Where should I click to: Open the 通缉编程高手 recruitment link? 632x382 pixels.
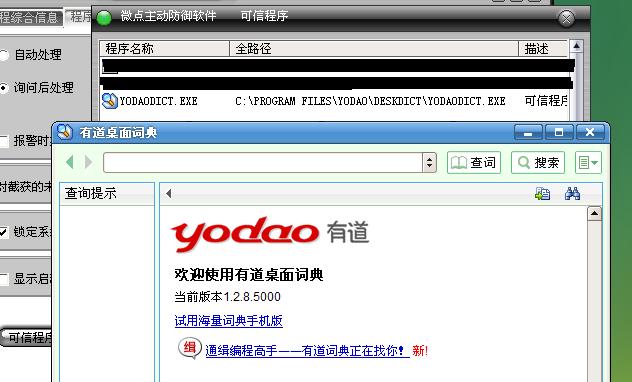click(307, 351)
